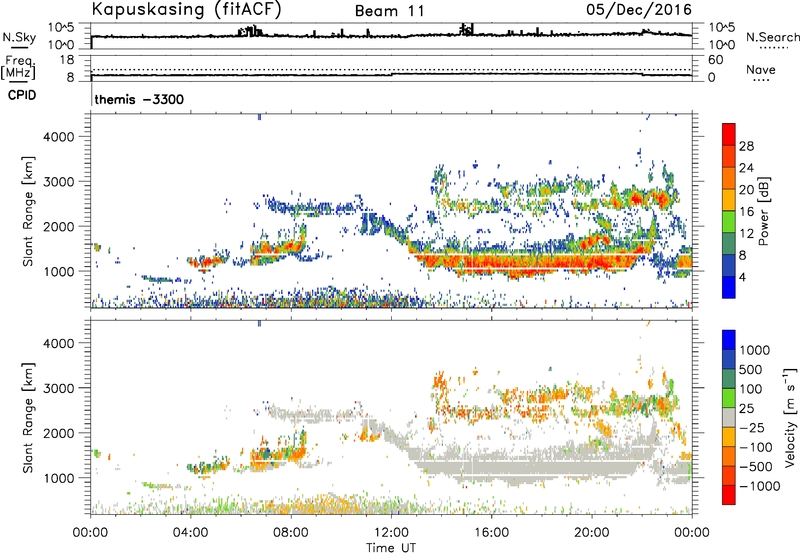
Task: Click the '20:00' time axis tick label
Action: [x=591, y=533]
